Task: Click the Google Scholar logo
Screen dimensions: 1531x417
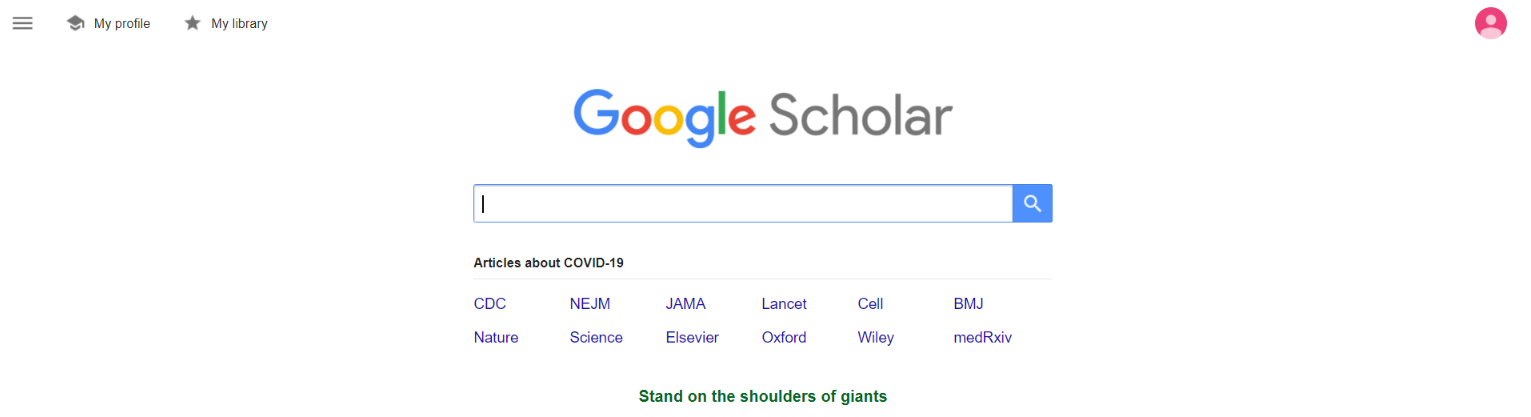Action: pyautogui.click(x=763, y=117)
